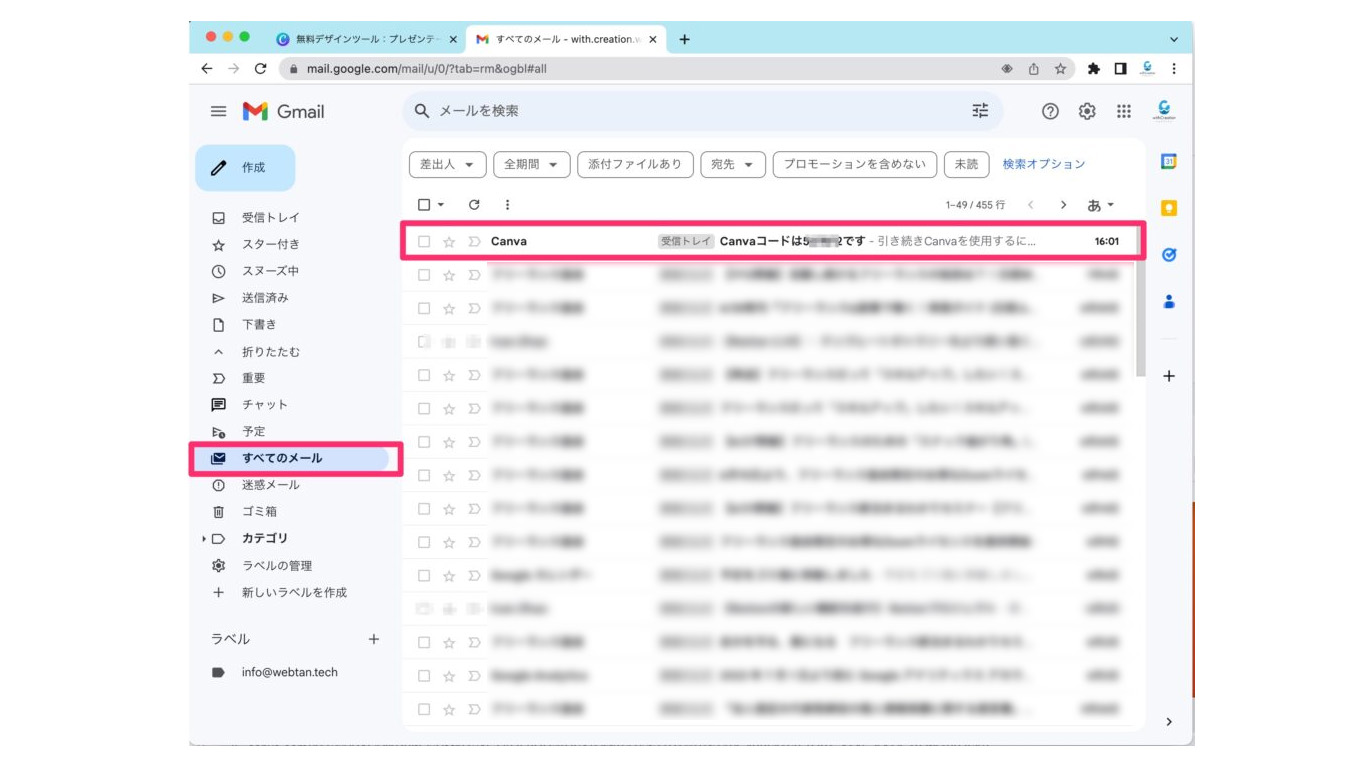Viewport: 1366px width, 768px height.
Task: Share this page icon in address bar
Action: [x=1034, y=69]
